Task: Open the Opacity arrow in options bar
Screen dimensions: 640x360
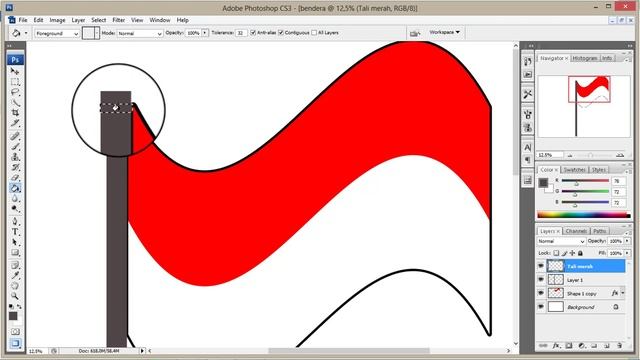Action: tap(204, 33)
